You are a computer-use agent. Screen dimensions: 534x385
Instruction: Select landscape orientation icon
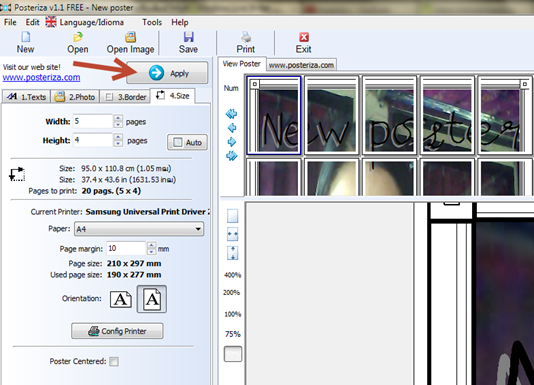click(121, 299)
